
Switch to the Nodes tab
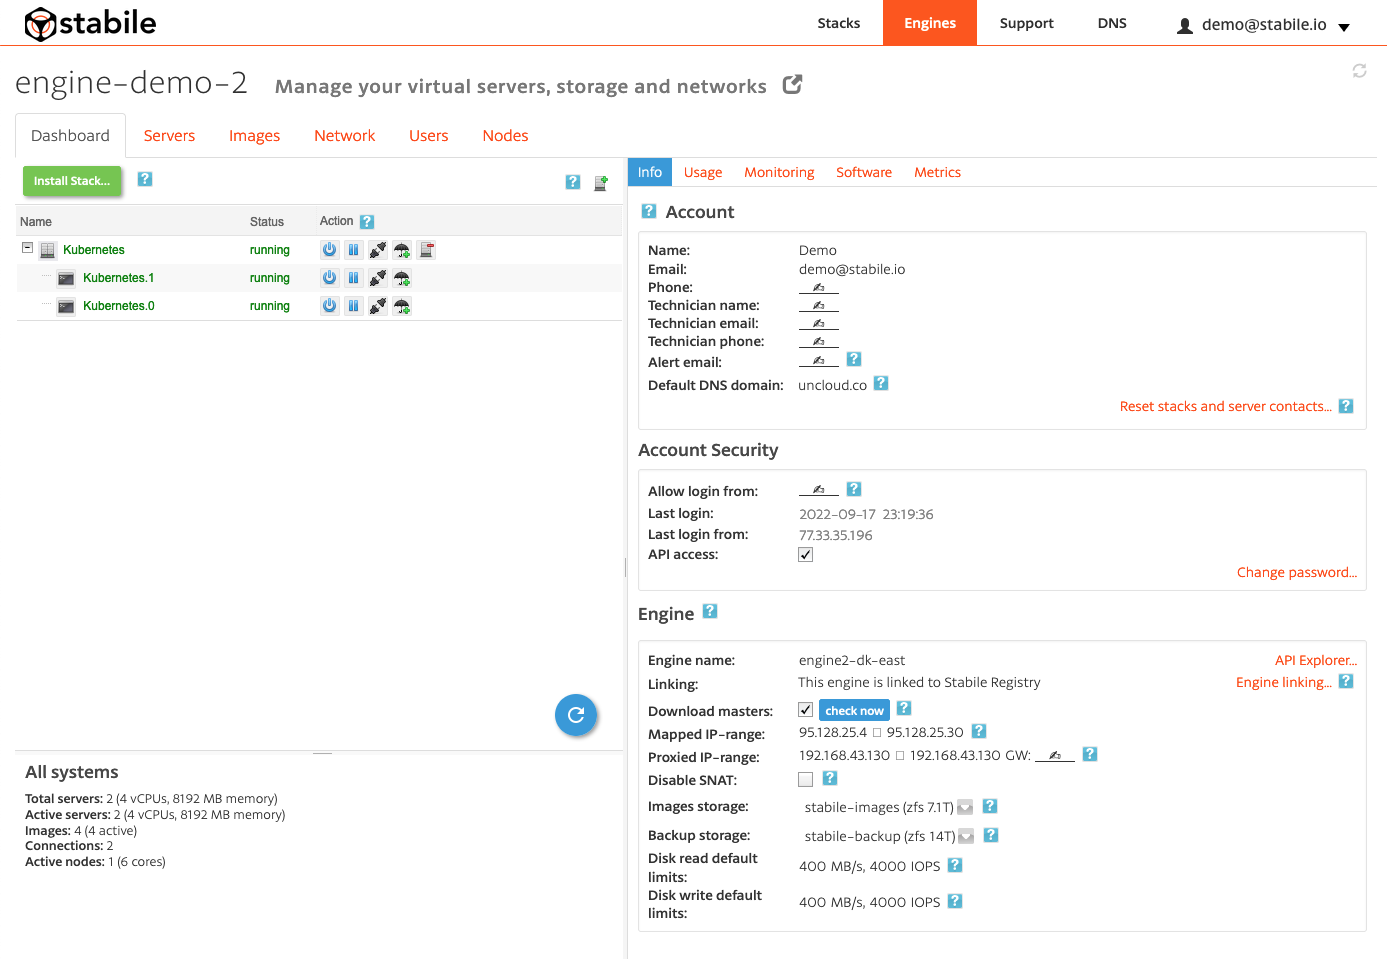[x=505, y=136]
